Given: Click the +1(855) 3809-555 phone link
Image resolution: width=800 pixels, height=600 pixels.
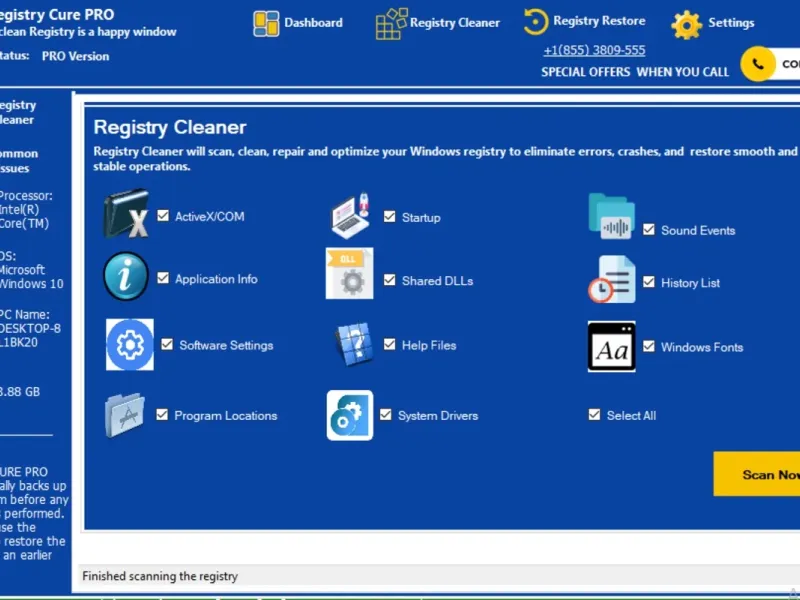Looking at the screenshot, I should (x=594, y=51).
